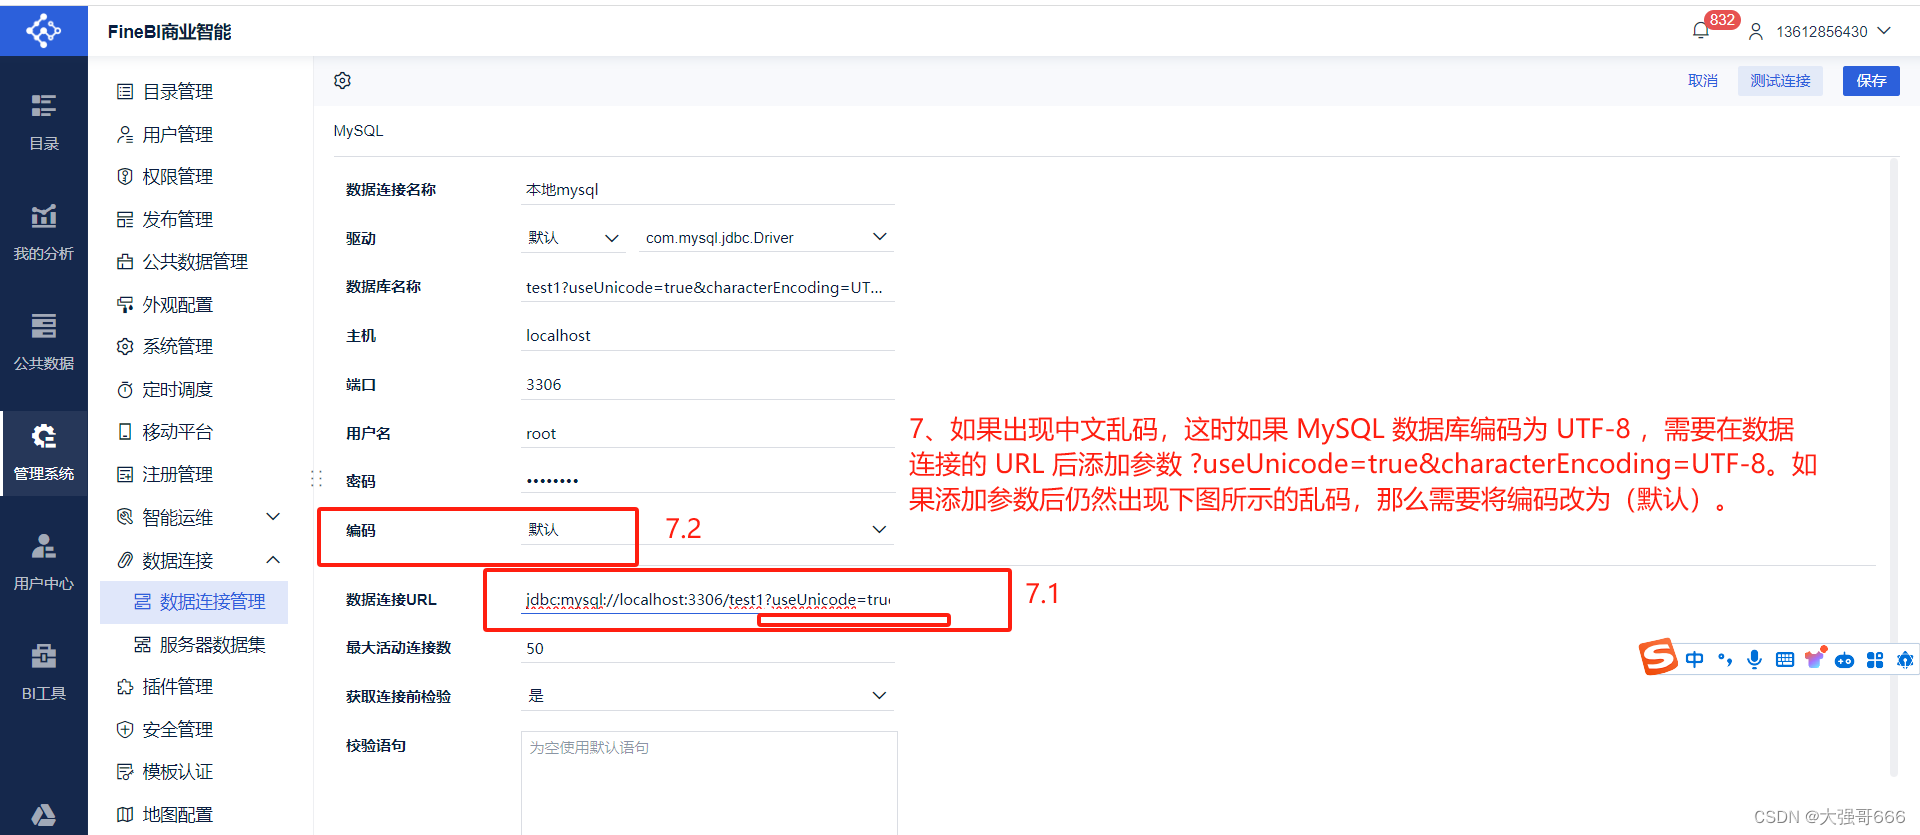Click the 最大活动连接数 field

pos(707,649)
